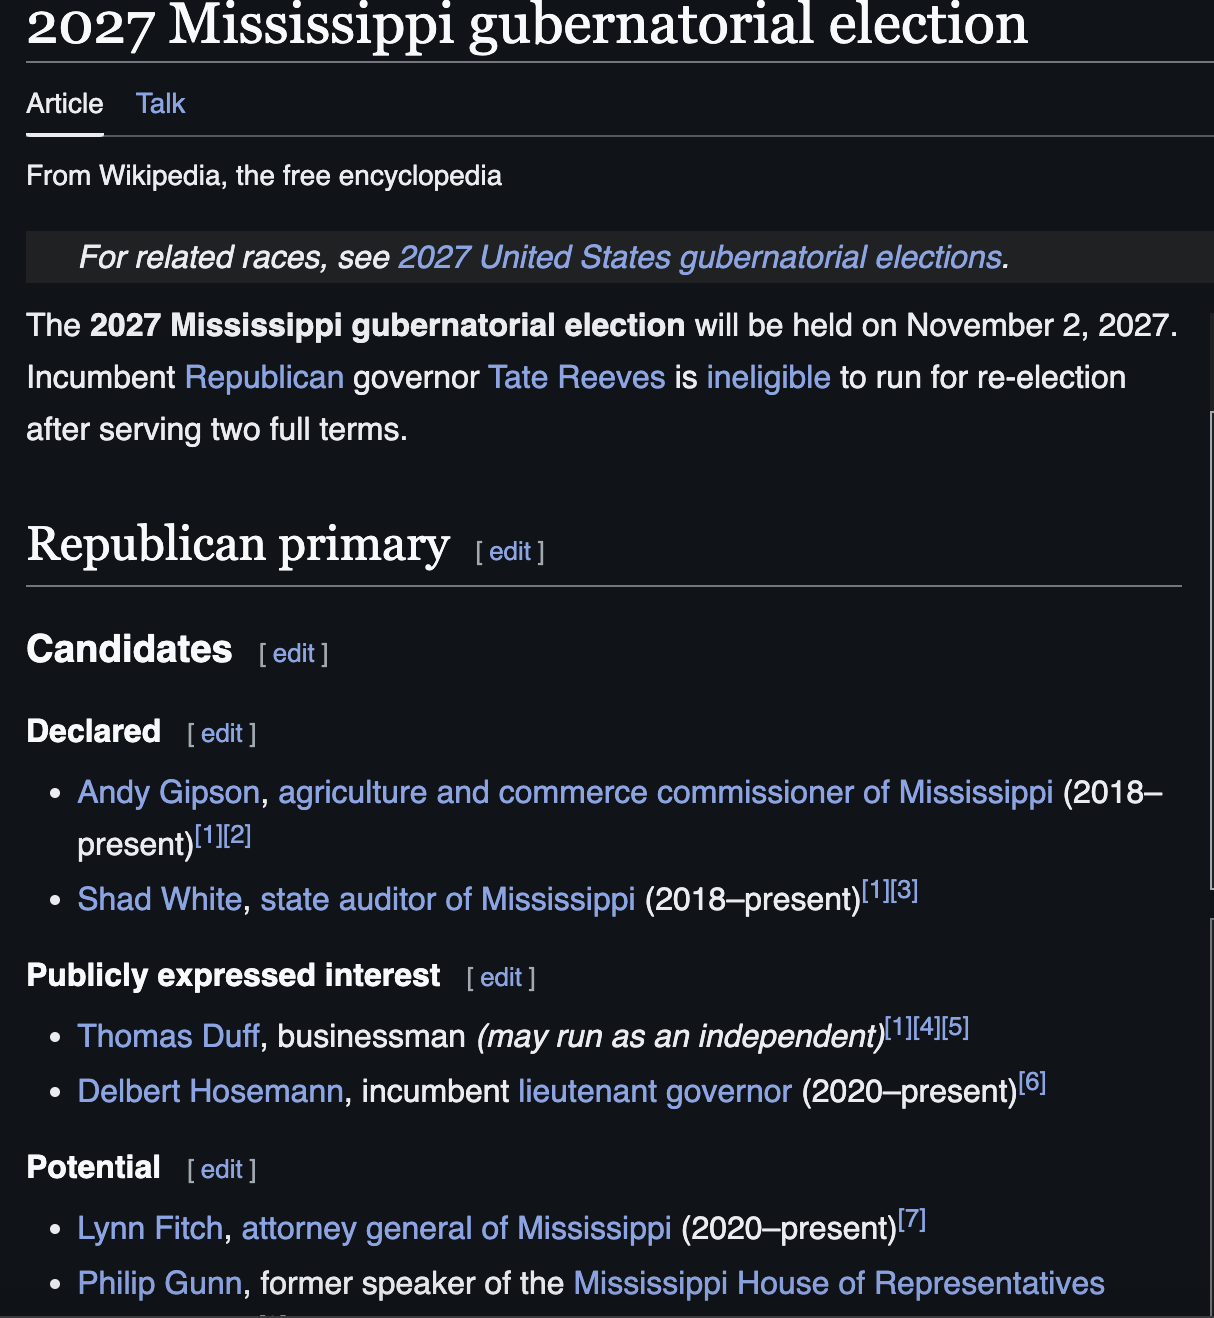Open the lieutenant governor link
1214x1318 pixels.
tap(654, 1091)
